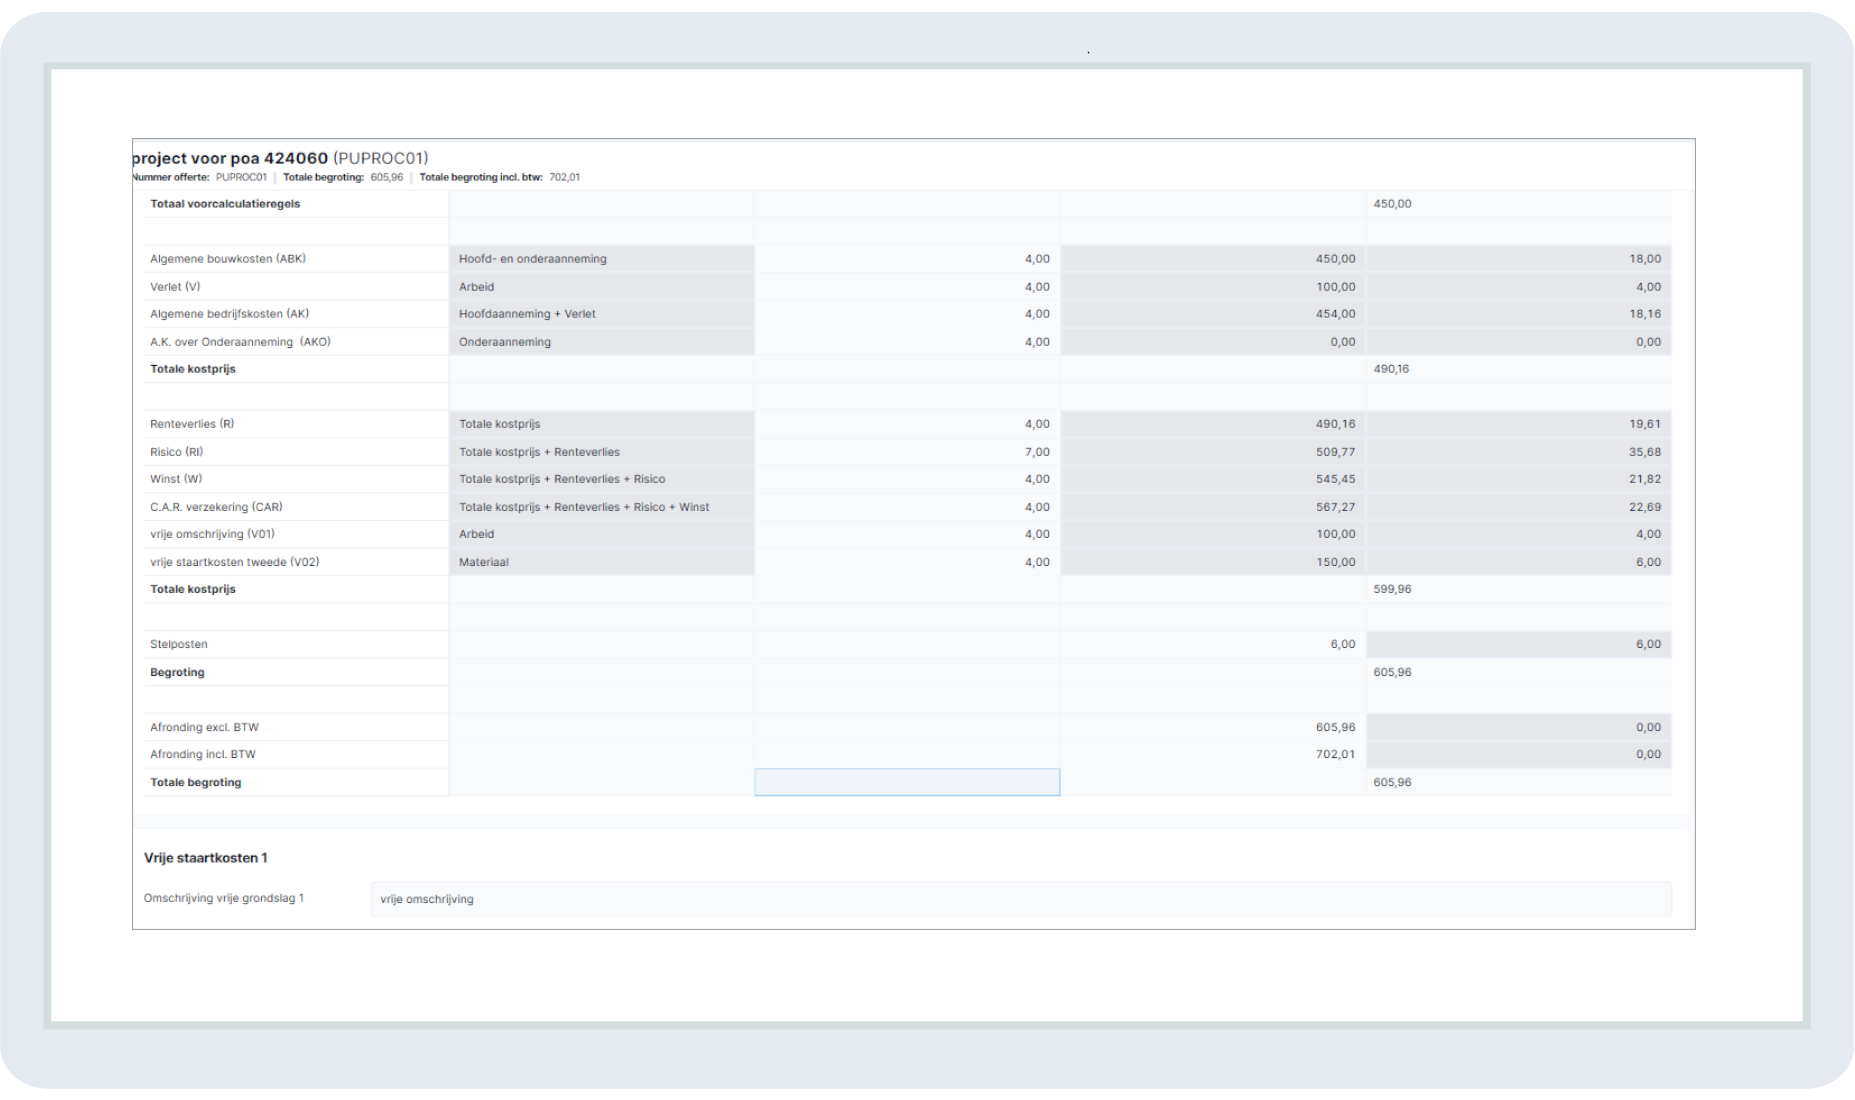
Task: Select 'Totale kostprijs + Renteverlies + Risico' cell
Action: coord(601,479)
